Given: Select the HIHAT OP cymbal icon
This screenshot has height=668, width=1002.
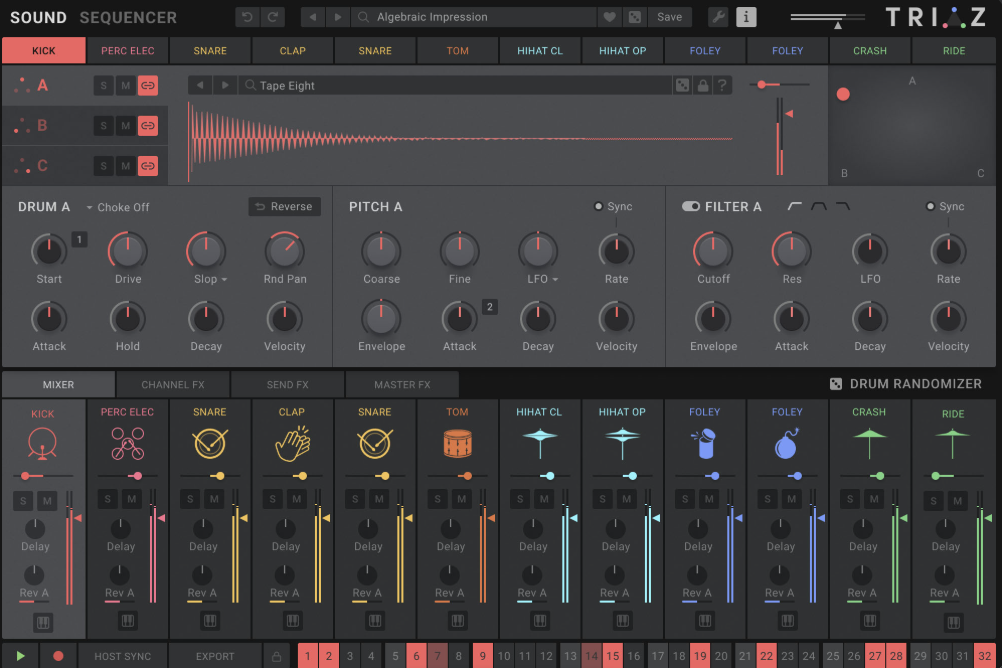Looking at the screenshot, I should 622,442.
